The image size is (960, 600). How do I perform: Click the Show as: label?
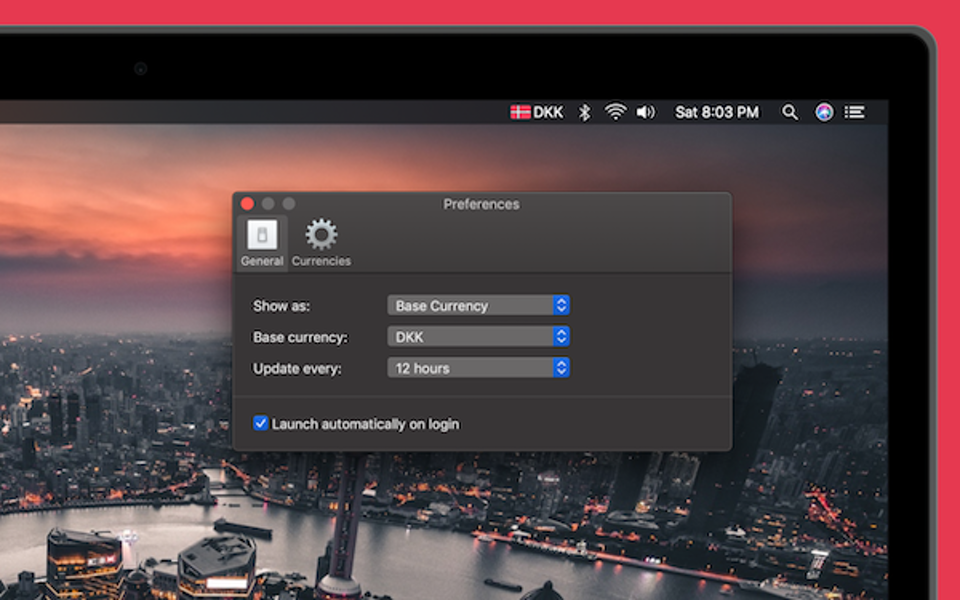(282, 306)
